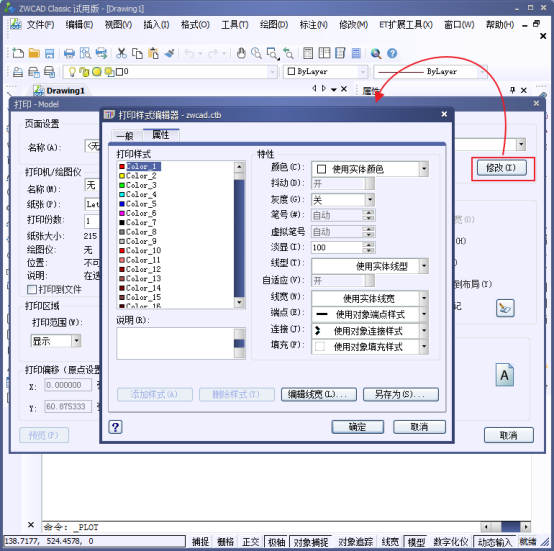The width and height of the screenshot is (554, 551).
Task: Open the 颜色 color dropdown
Action: [x=424, y=169]
